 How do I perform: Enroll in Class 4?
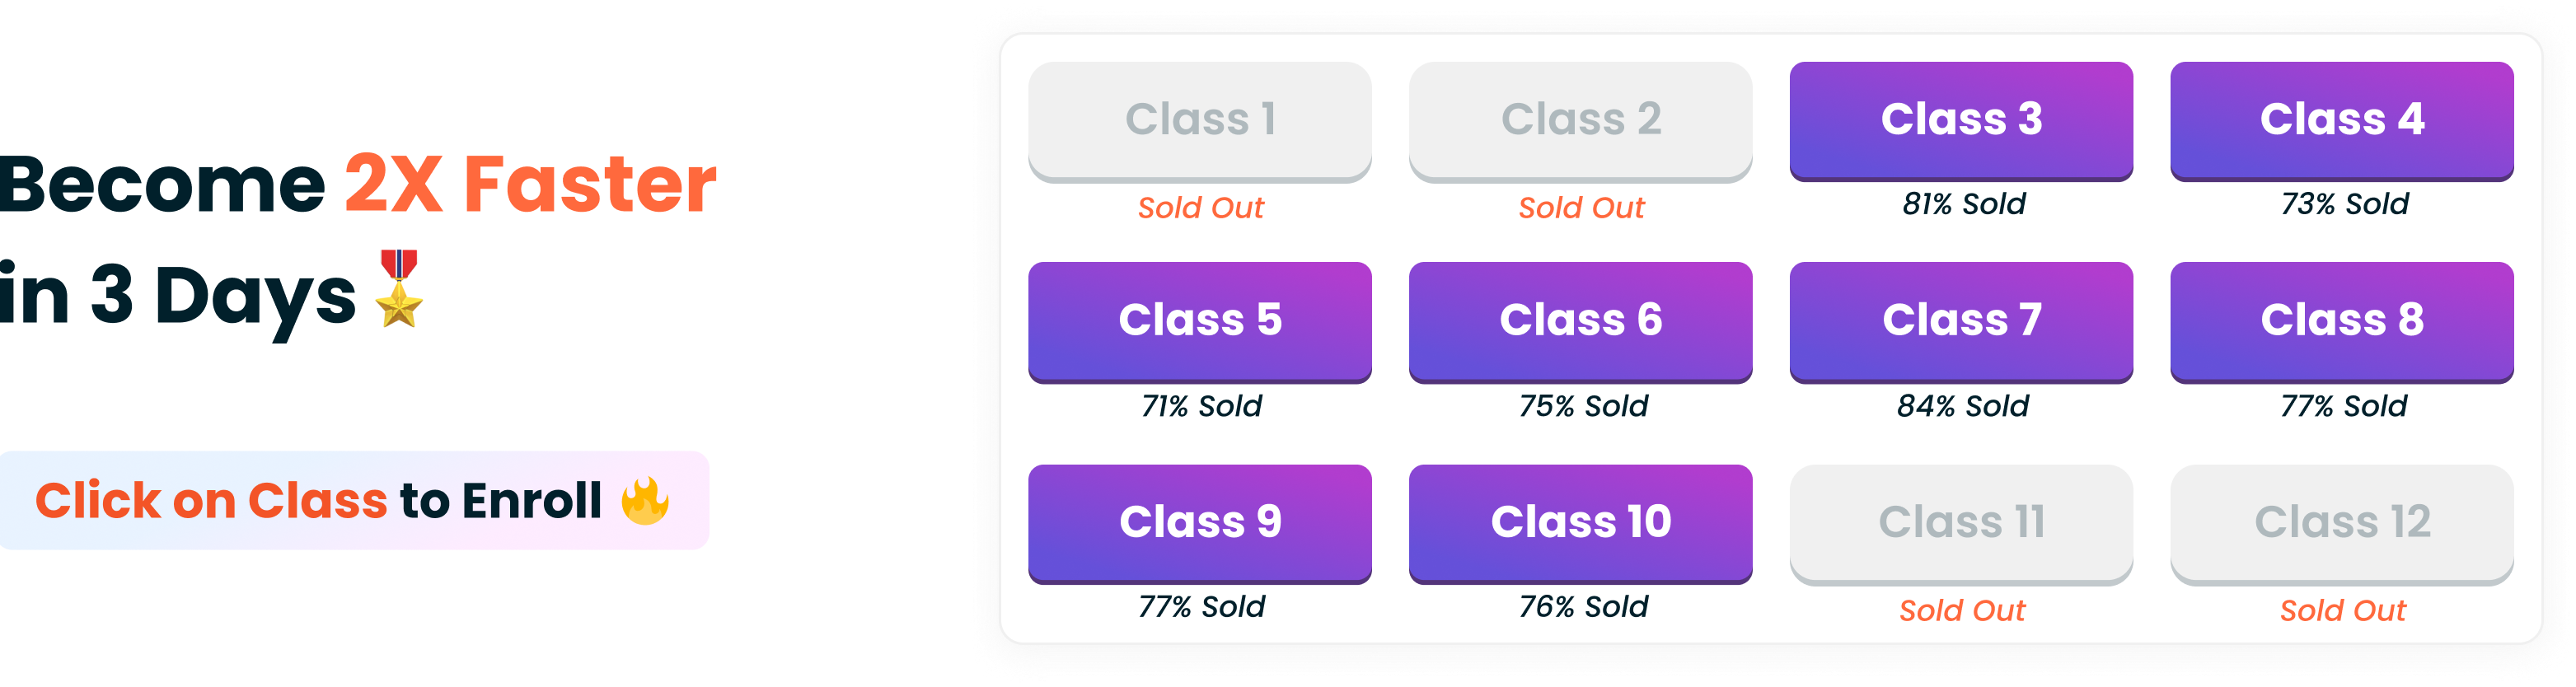pos(2342,120)
